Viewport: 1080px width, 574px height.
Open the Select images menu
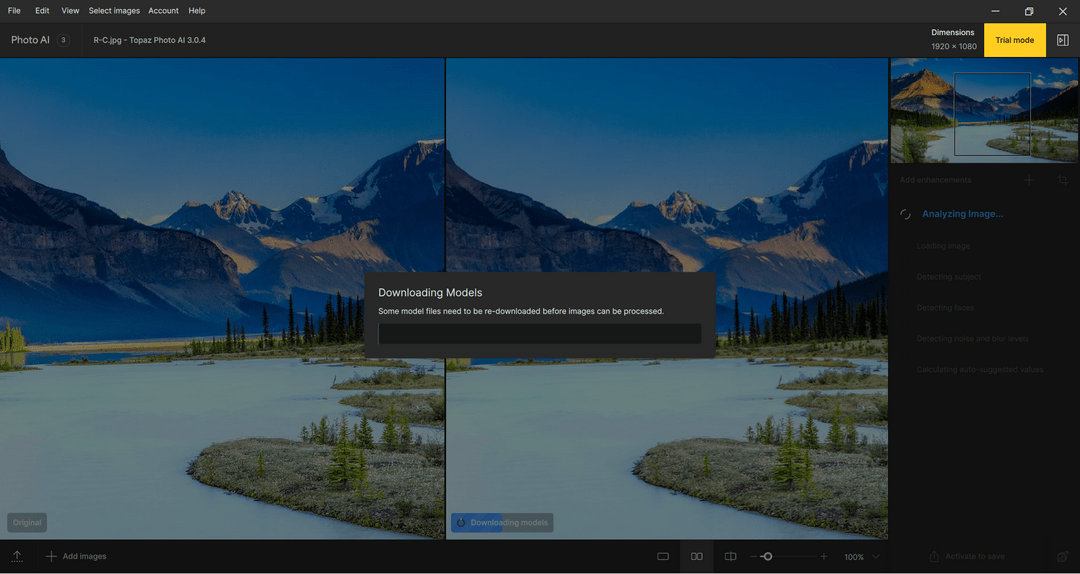(114, 11)
